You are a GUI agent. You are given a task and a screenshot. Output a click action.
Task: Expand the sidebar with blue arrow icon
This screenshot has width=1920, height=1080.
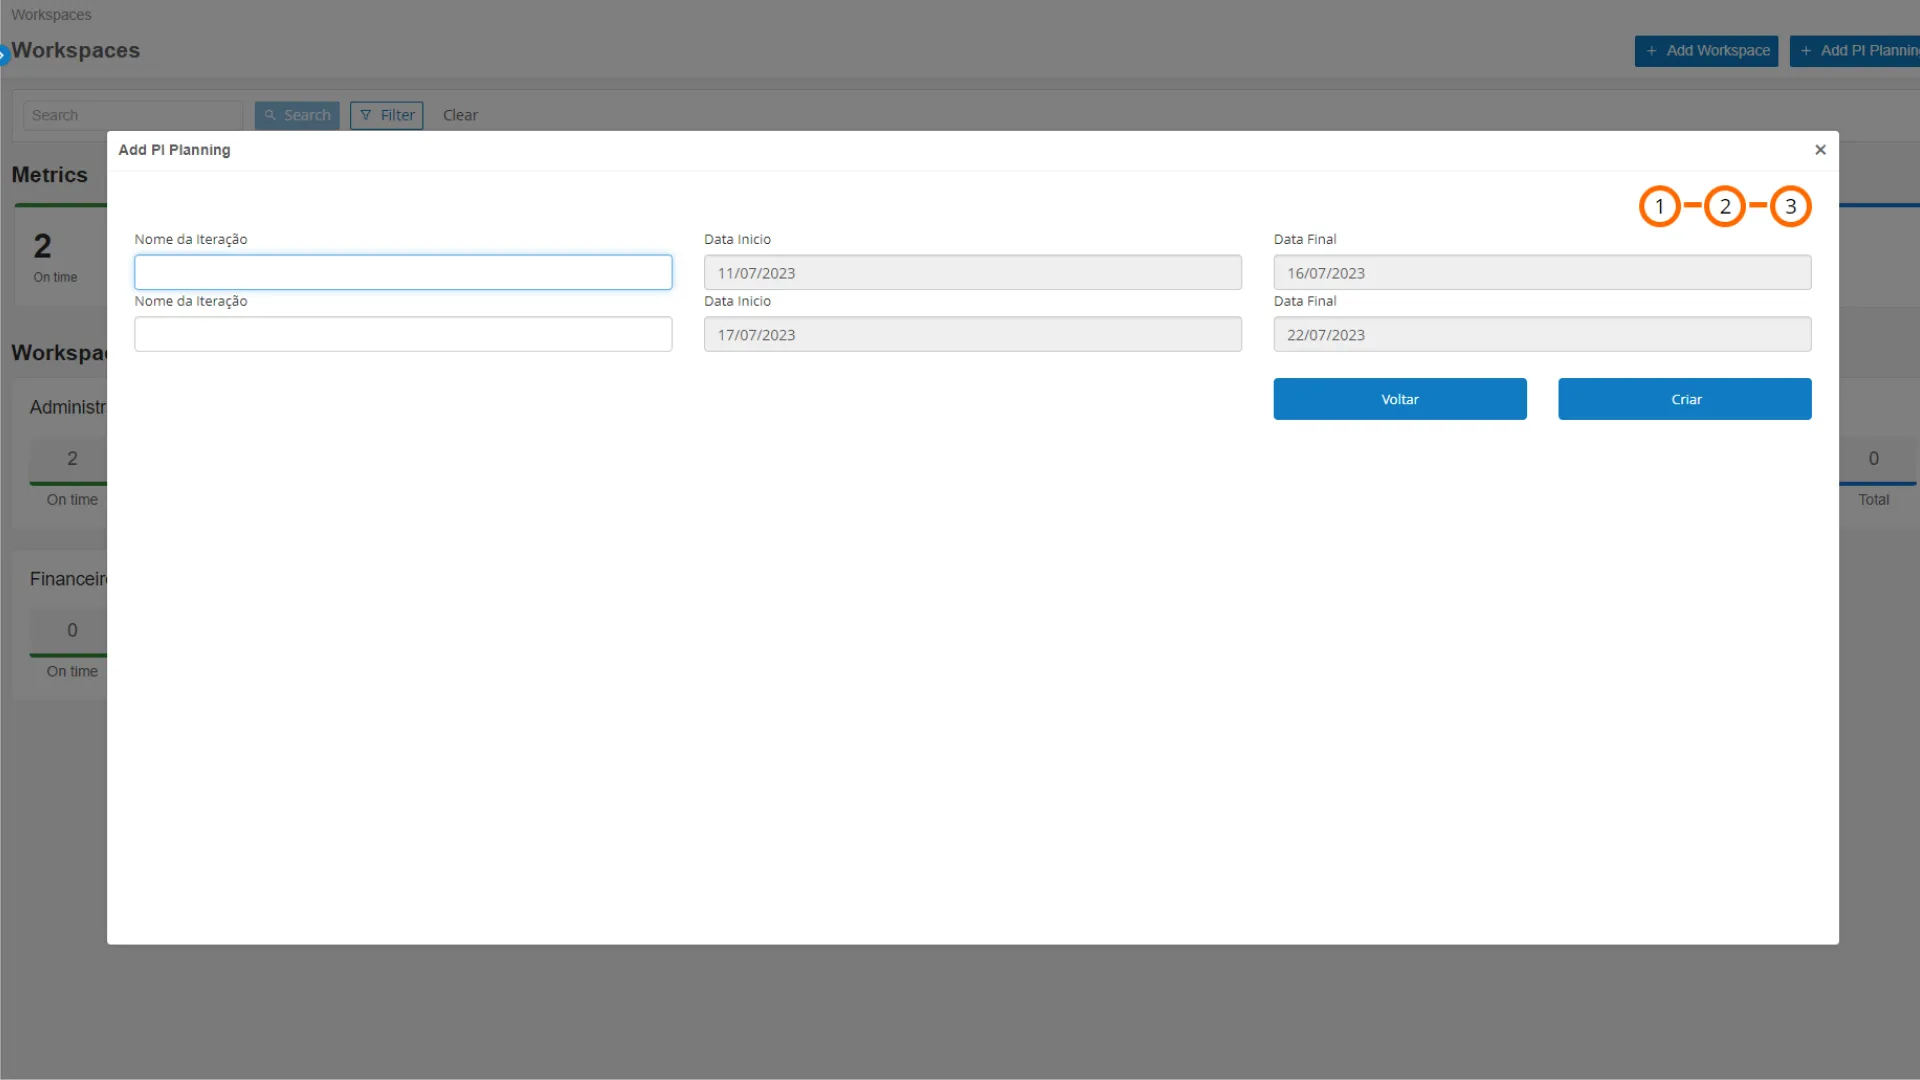click(x=4, y=54)
